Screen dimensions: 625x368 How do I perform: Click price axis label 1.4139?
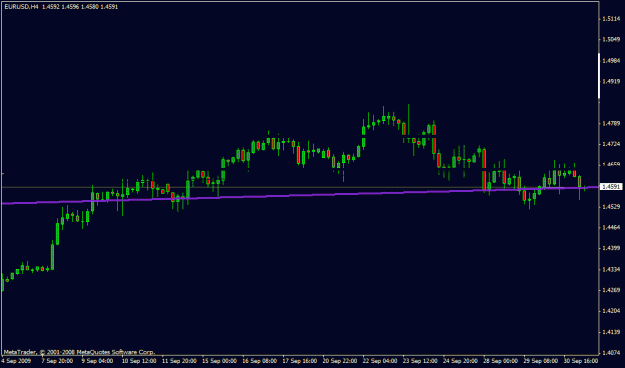611,332
